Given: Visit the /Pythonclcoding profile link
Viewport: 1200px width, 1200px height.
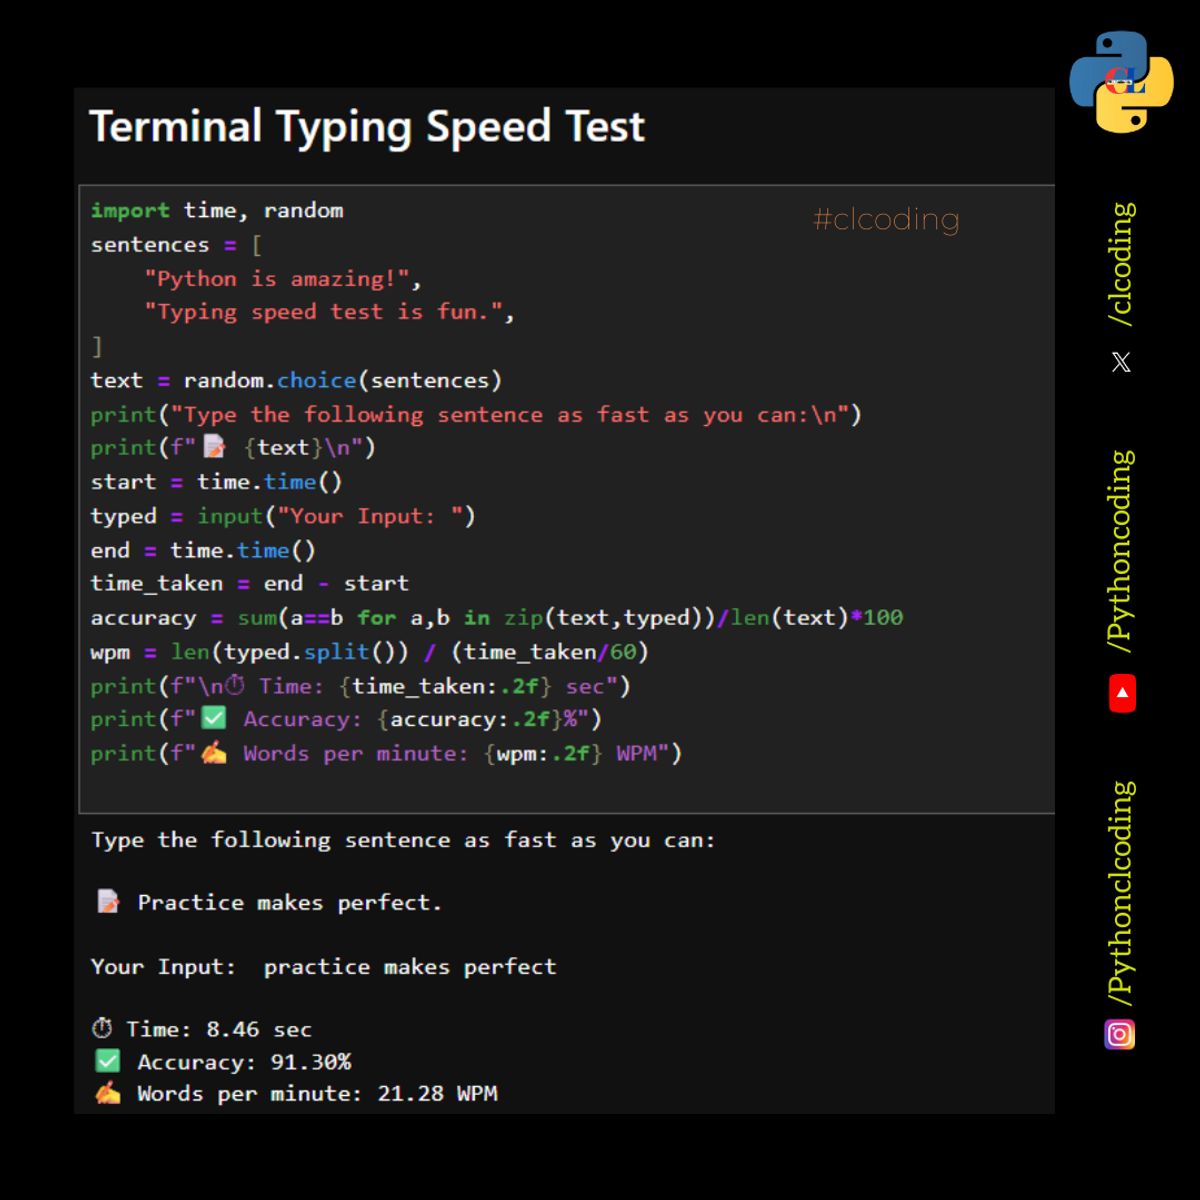Looking at the screenshot, I should click(1122, 893).
